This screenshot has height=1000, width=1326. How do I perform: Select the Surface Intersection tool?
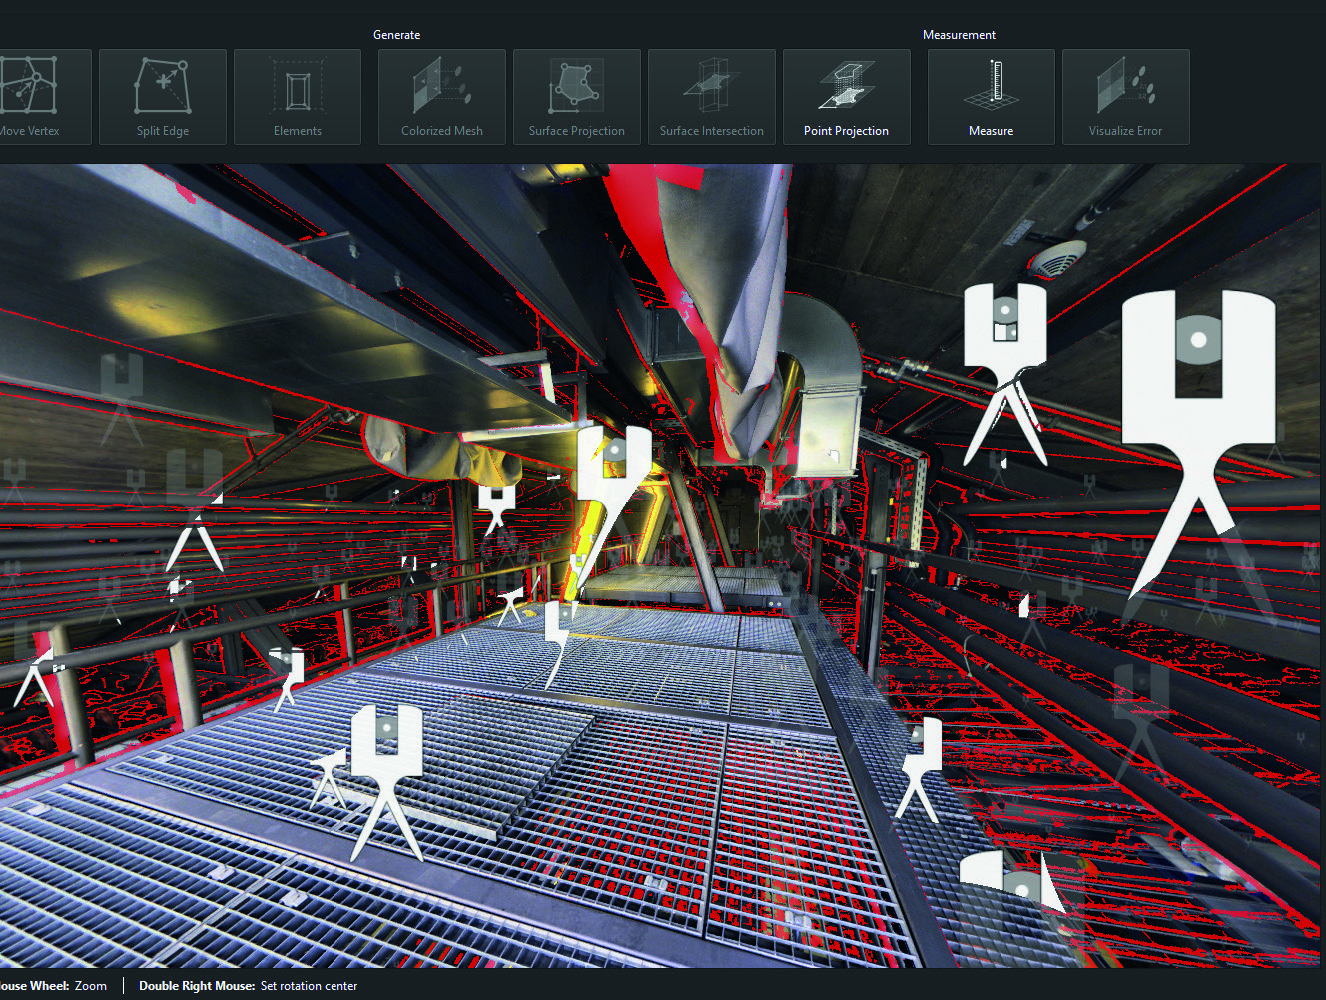[711, 97]
